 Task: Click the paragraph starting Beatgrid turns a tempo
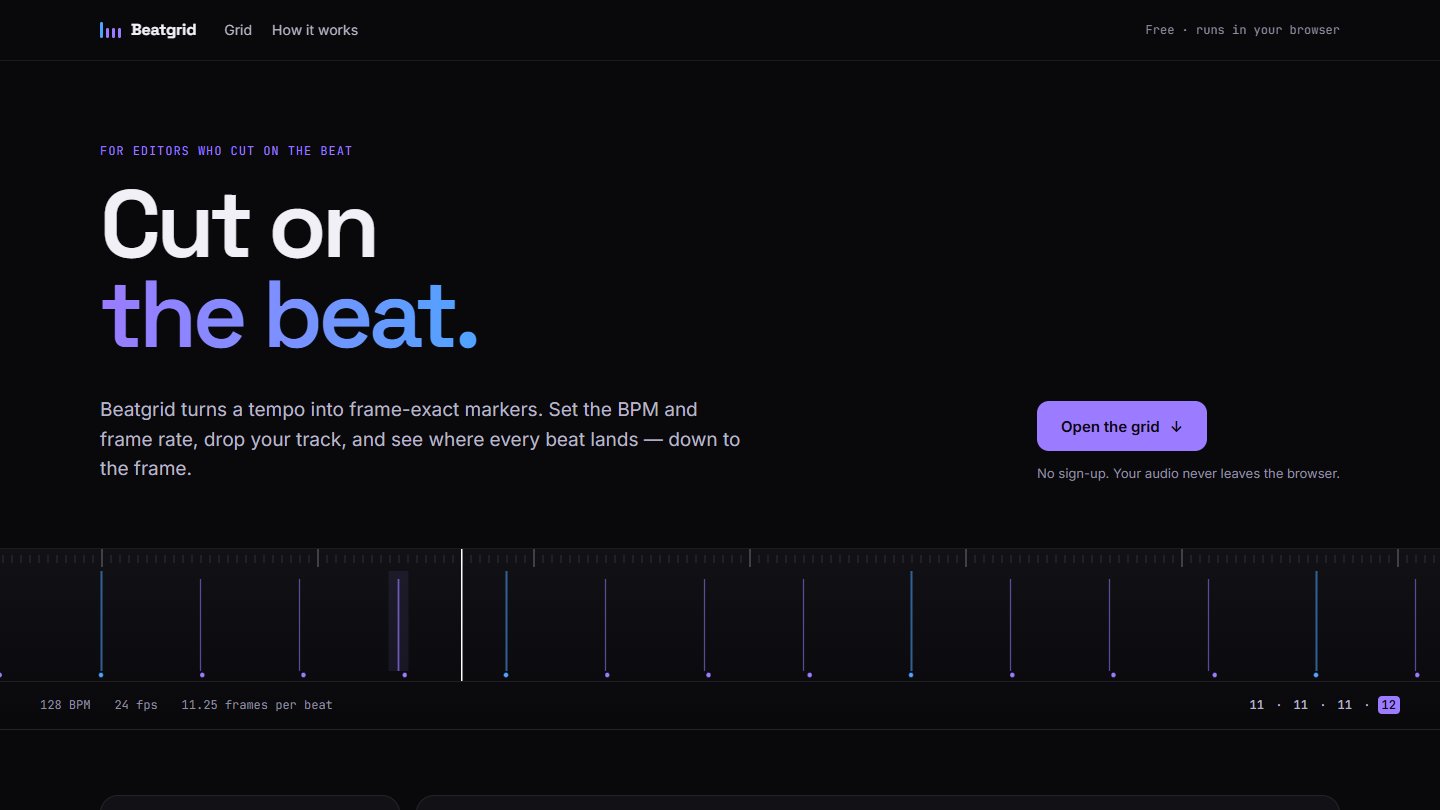(420, 439)
